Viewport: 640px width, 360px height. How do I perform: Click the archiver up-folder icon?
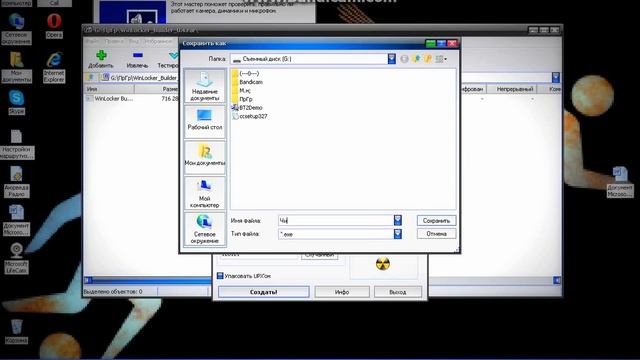[91, 78]
